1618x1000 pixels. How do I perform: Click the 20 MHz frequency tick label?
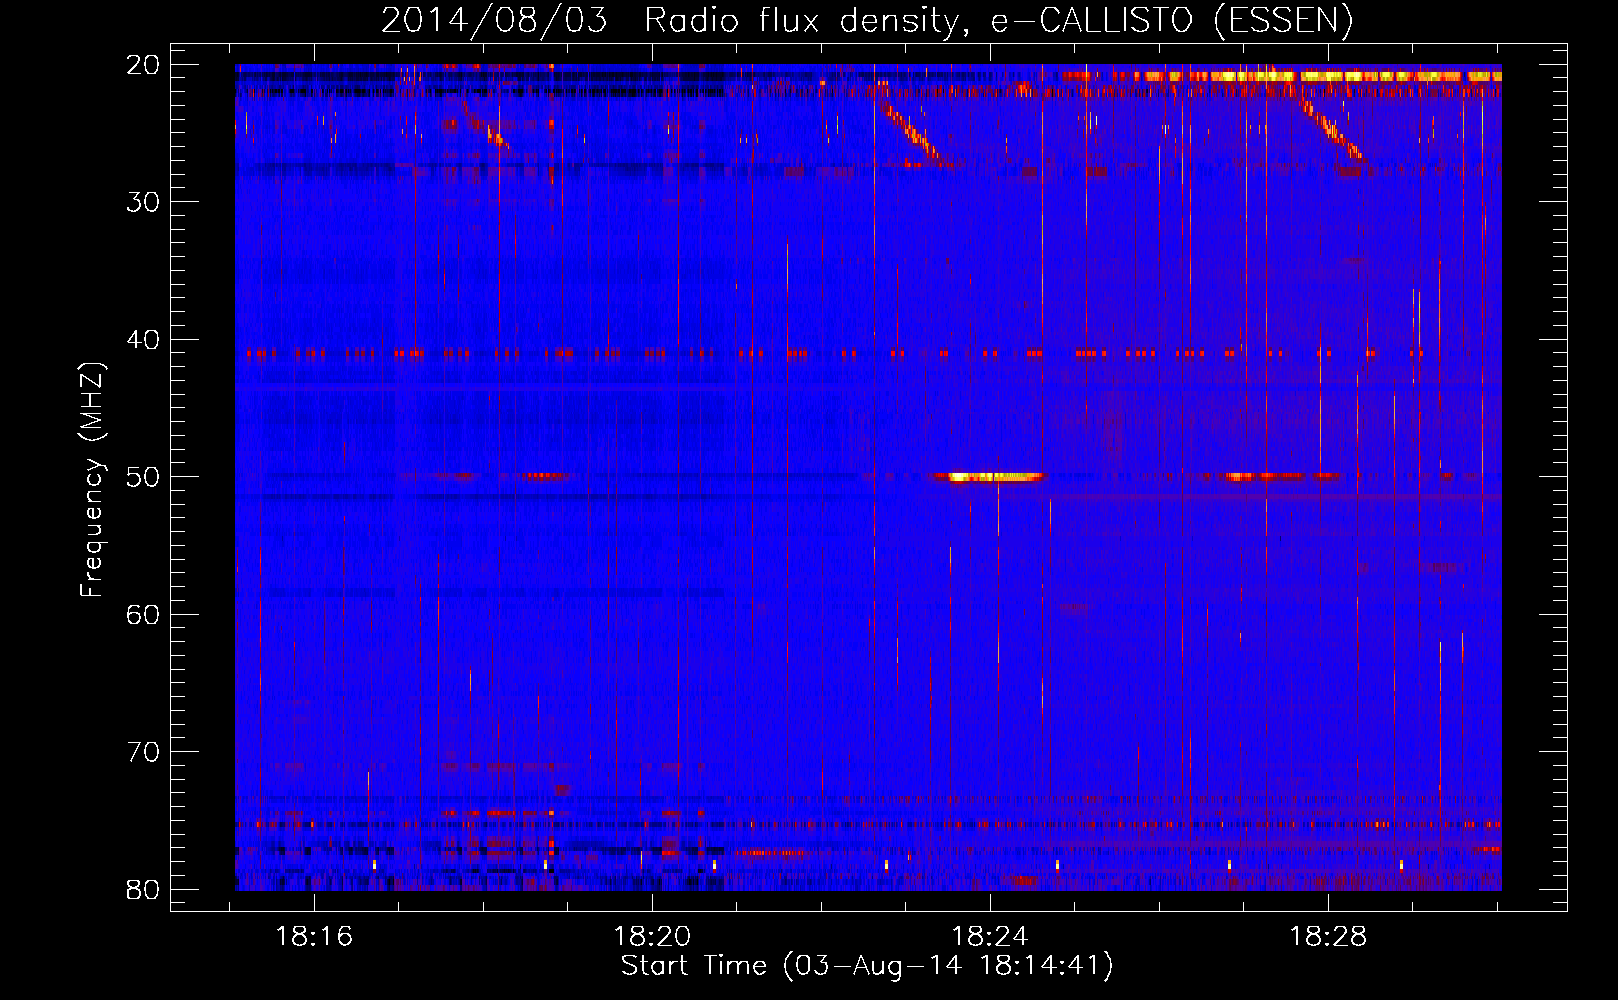pyautogui.click(x=143, y=65)
